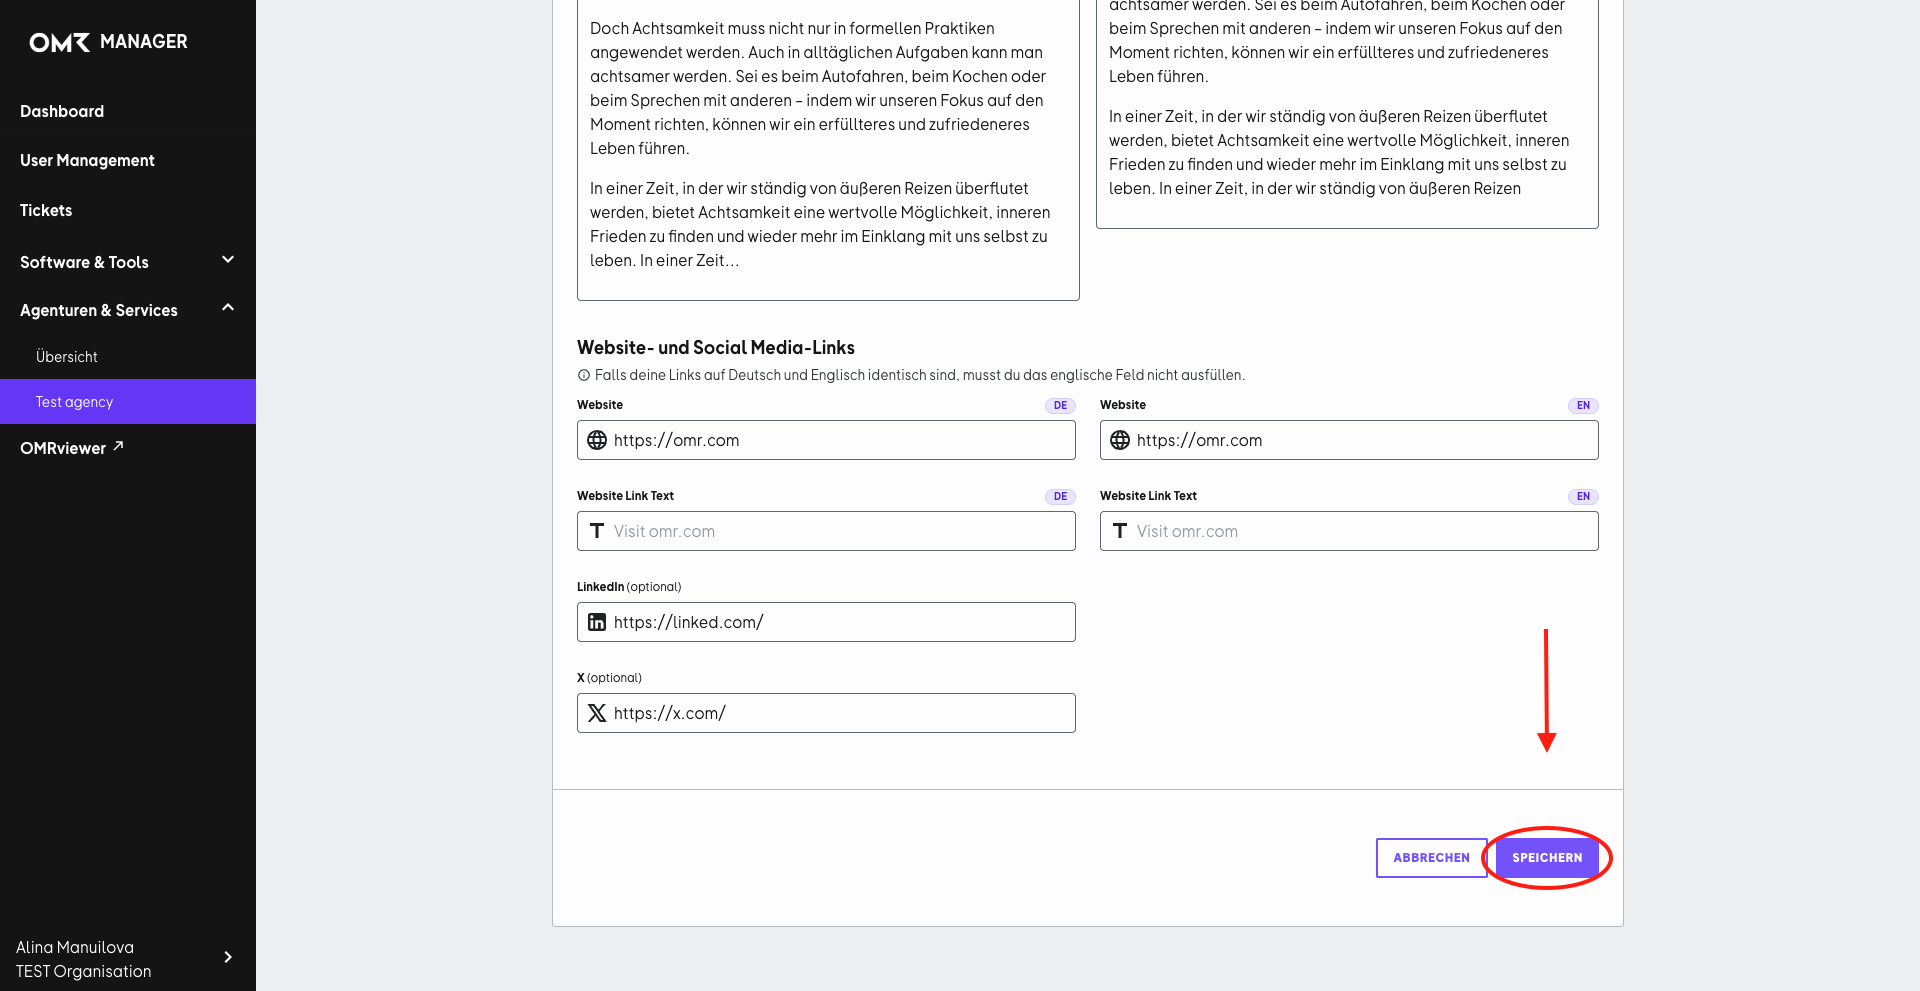Click the Website- und Social Media-Links heading
Viewport: 1920px width, 991px height.
pos(716,347)
